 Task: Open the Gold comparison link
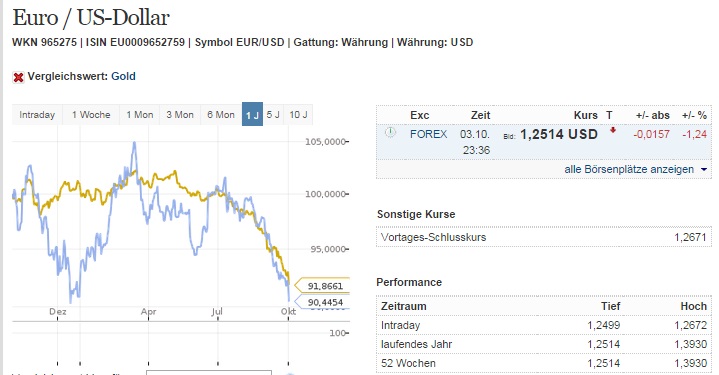click(123, 76)
